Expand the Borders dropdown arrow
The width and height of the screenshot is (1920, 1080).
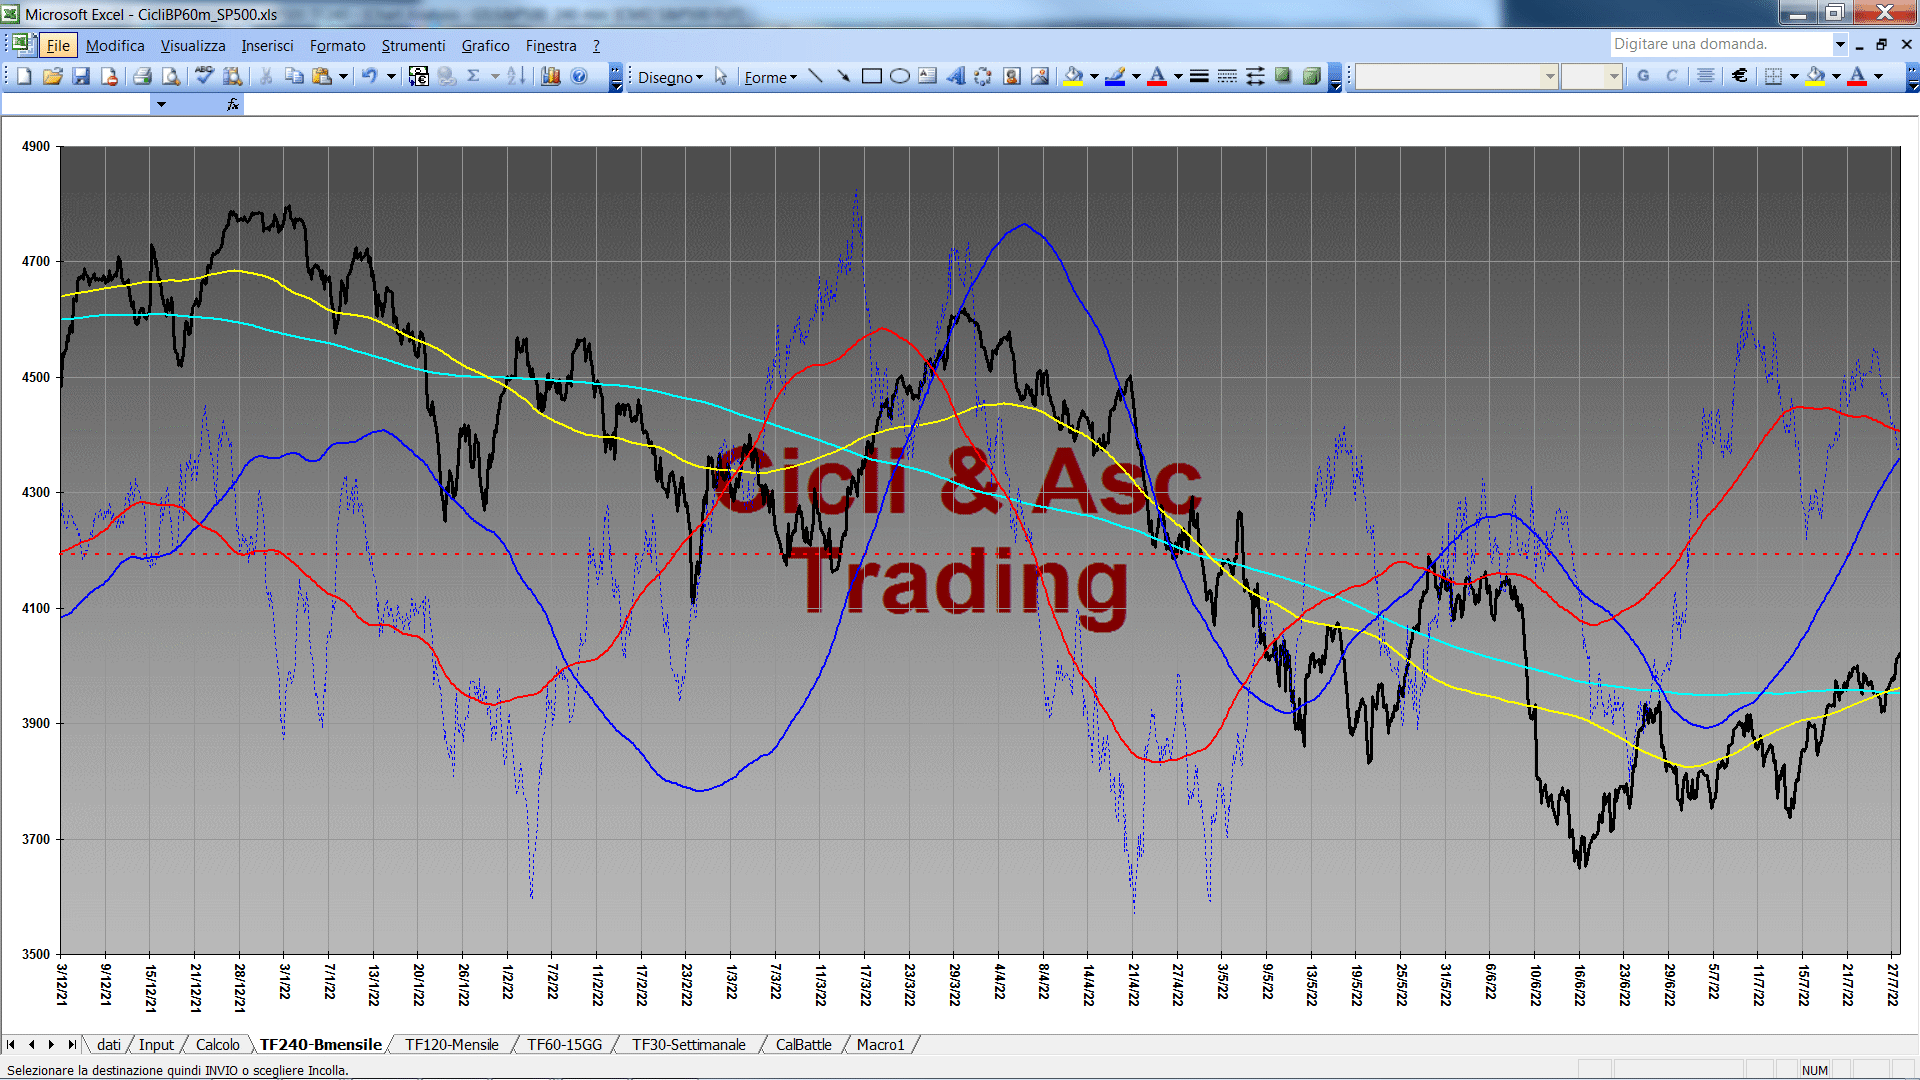click(1794, 77)
